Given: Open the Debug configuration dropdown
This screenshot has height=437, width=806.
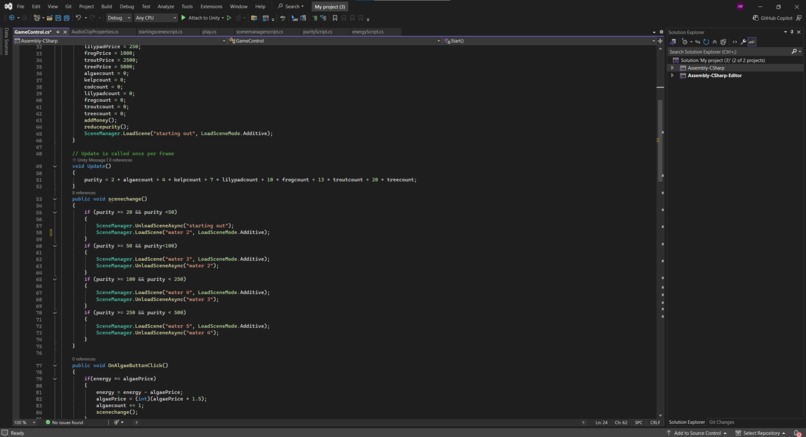Looking at the screenshot, I should 119,18.
